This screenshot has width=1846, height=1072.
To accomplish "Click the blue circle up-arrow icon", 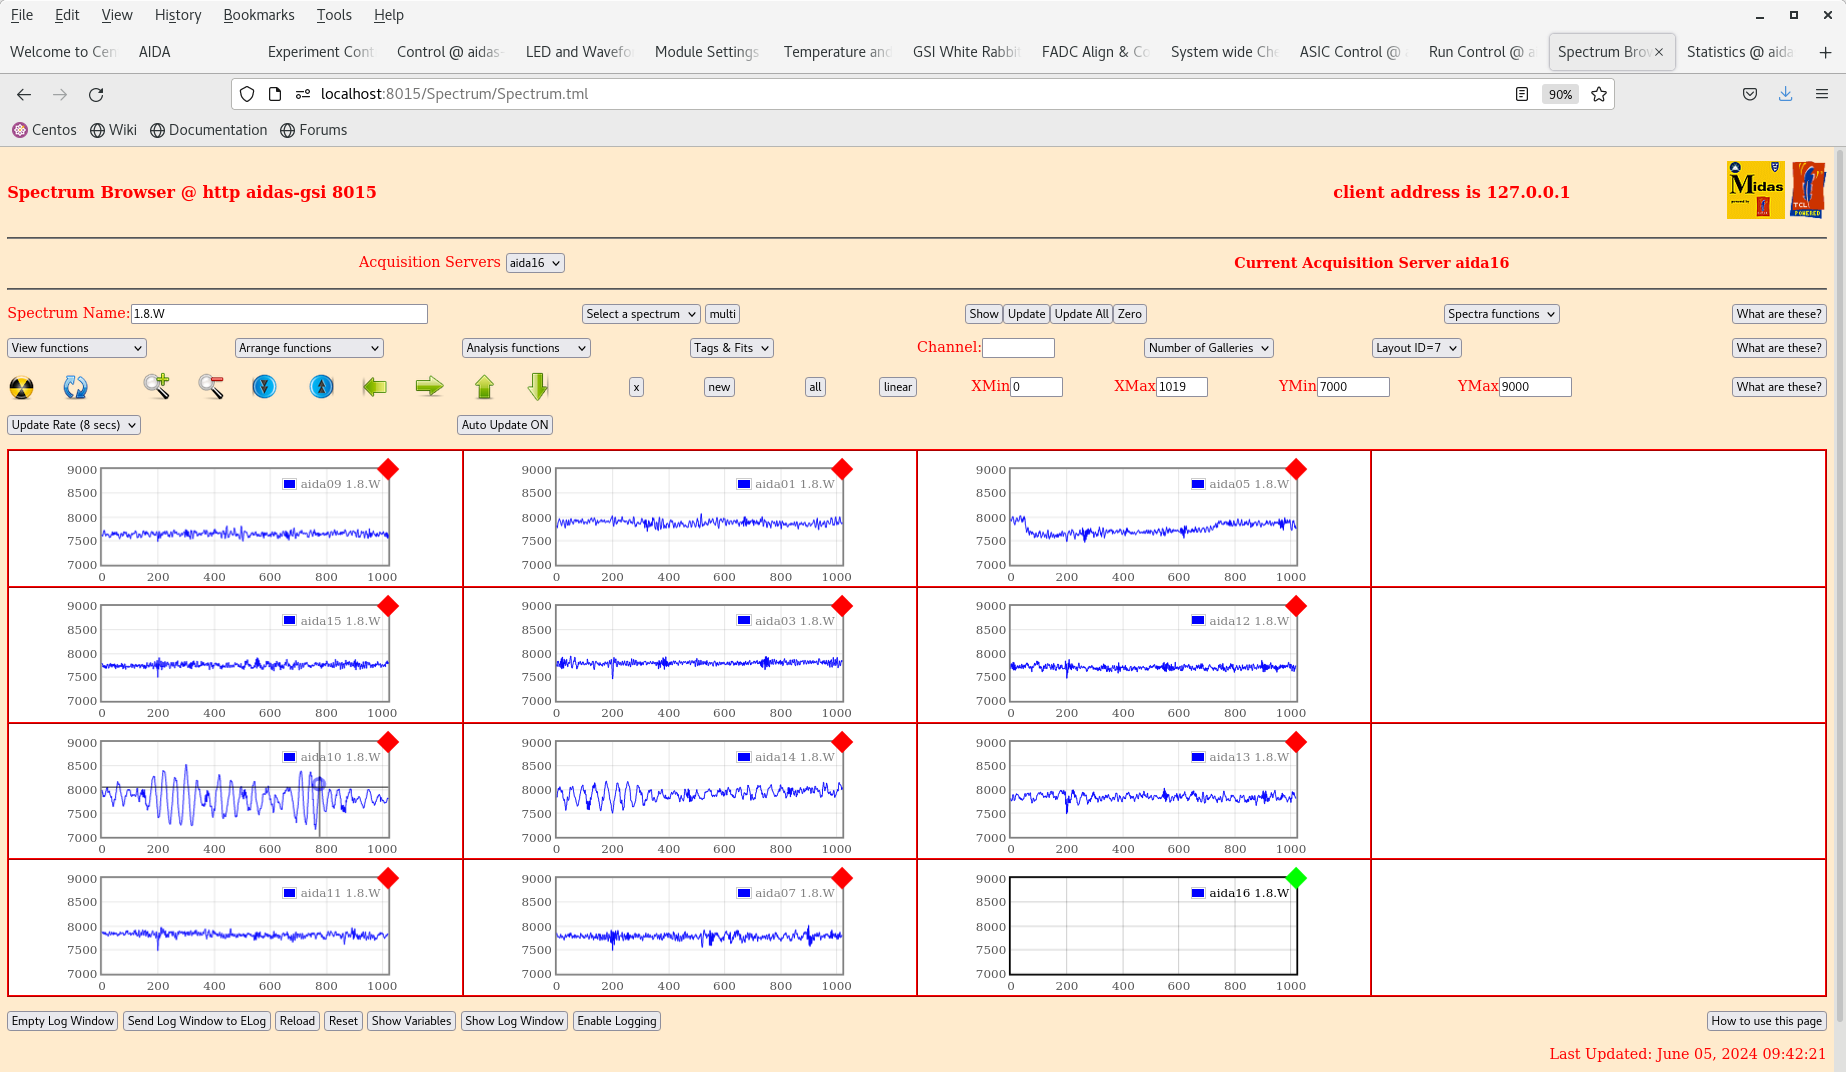I will (x=321, y=386).
